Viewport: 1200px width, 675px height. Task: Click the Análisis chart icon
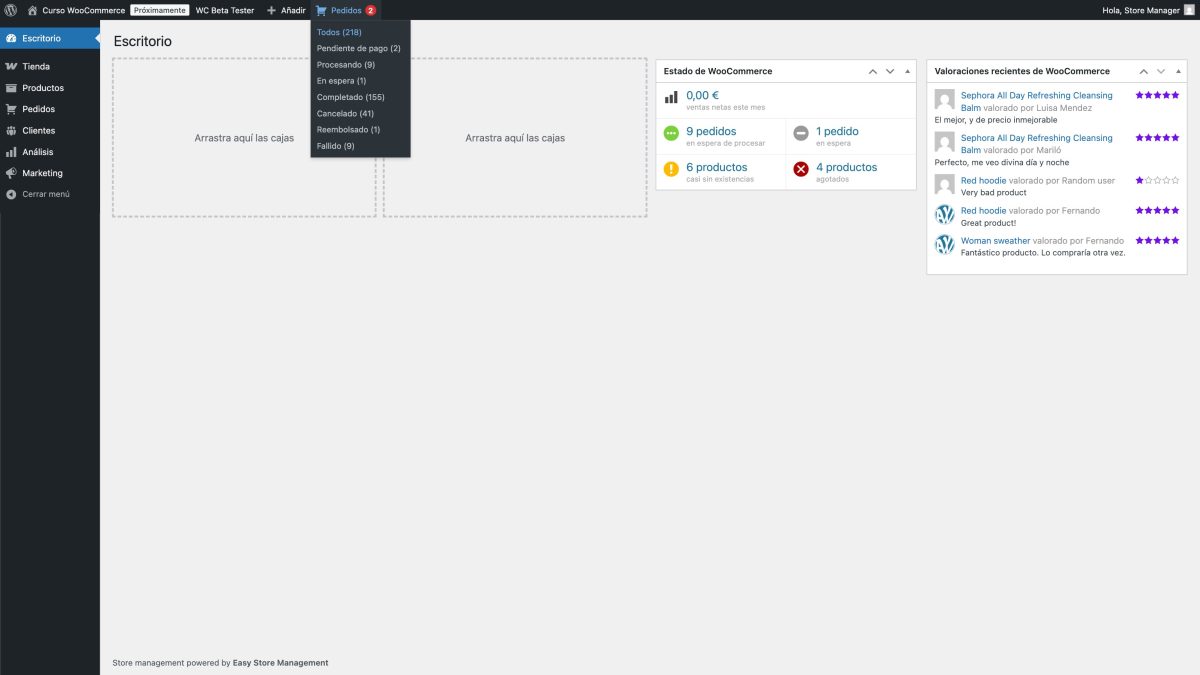(10, 151)
